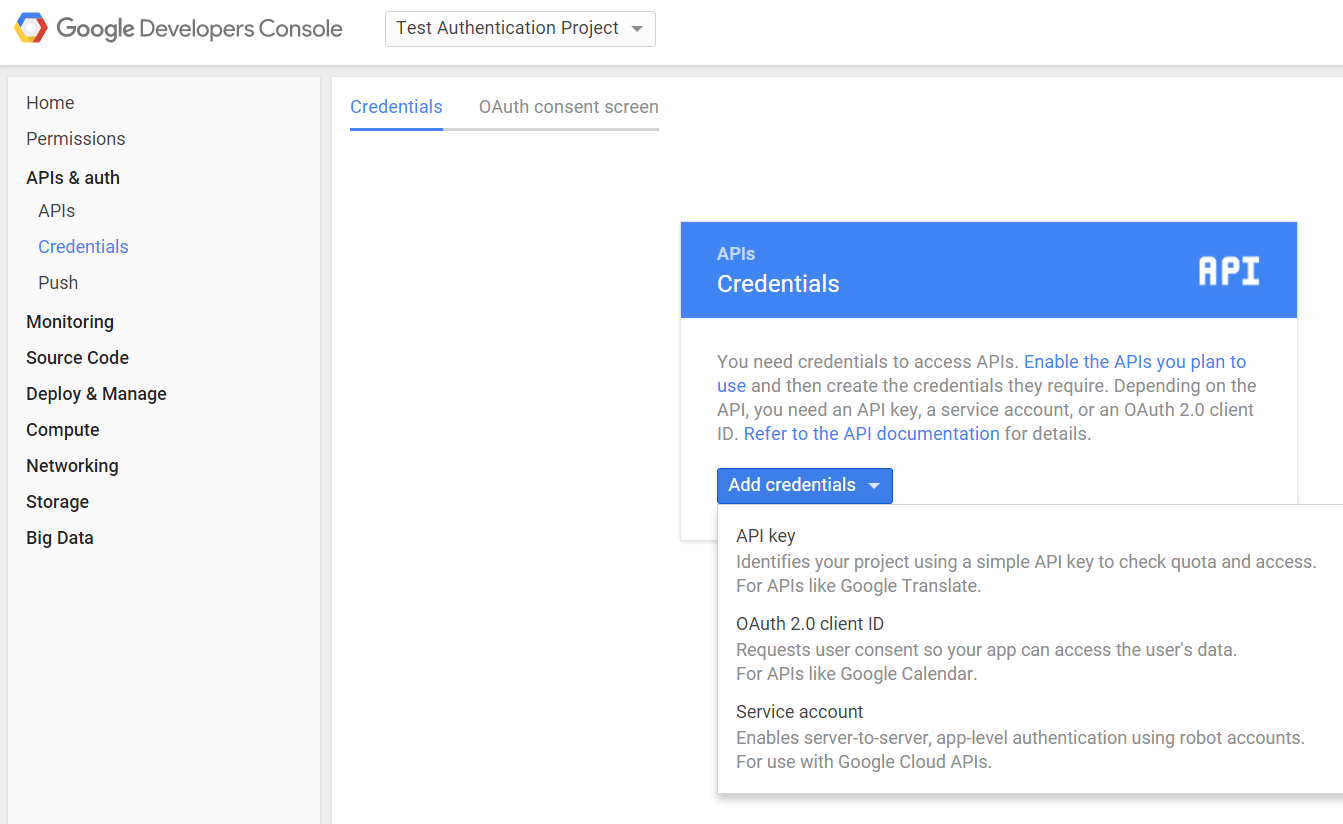Open the Test Authentication Project dropdown
Image resolution: width=1343 pixels, height=824 pixels.
tap(520, 29)
